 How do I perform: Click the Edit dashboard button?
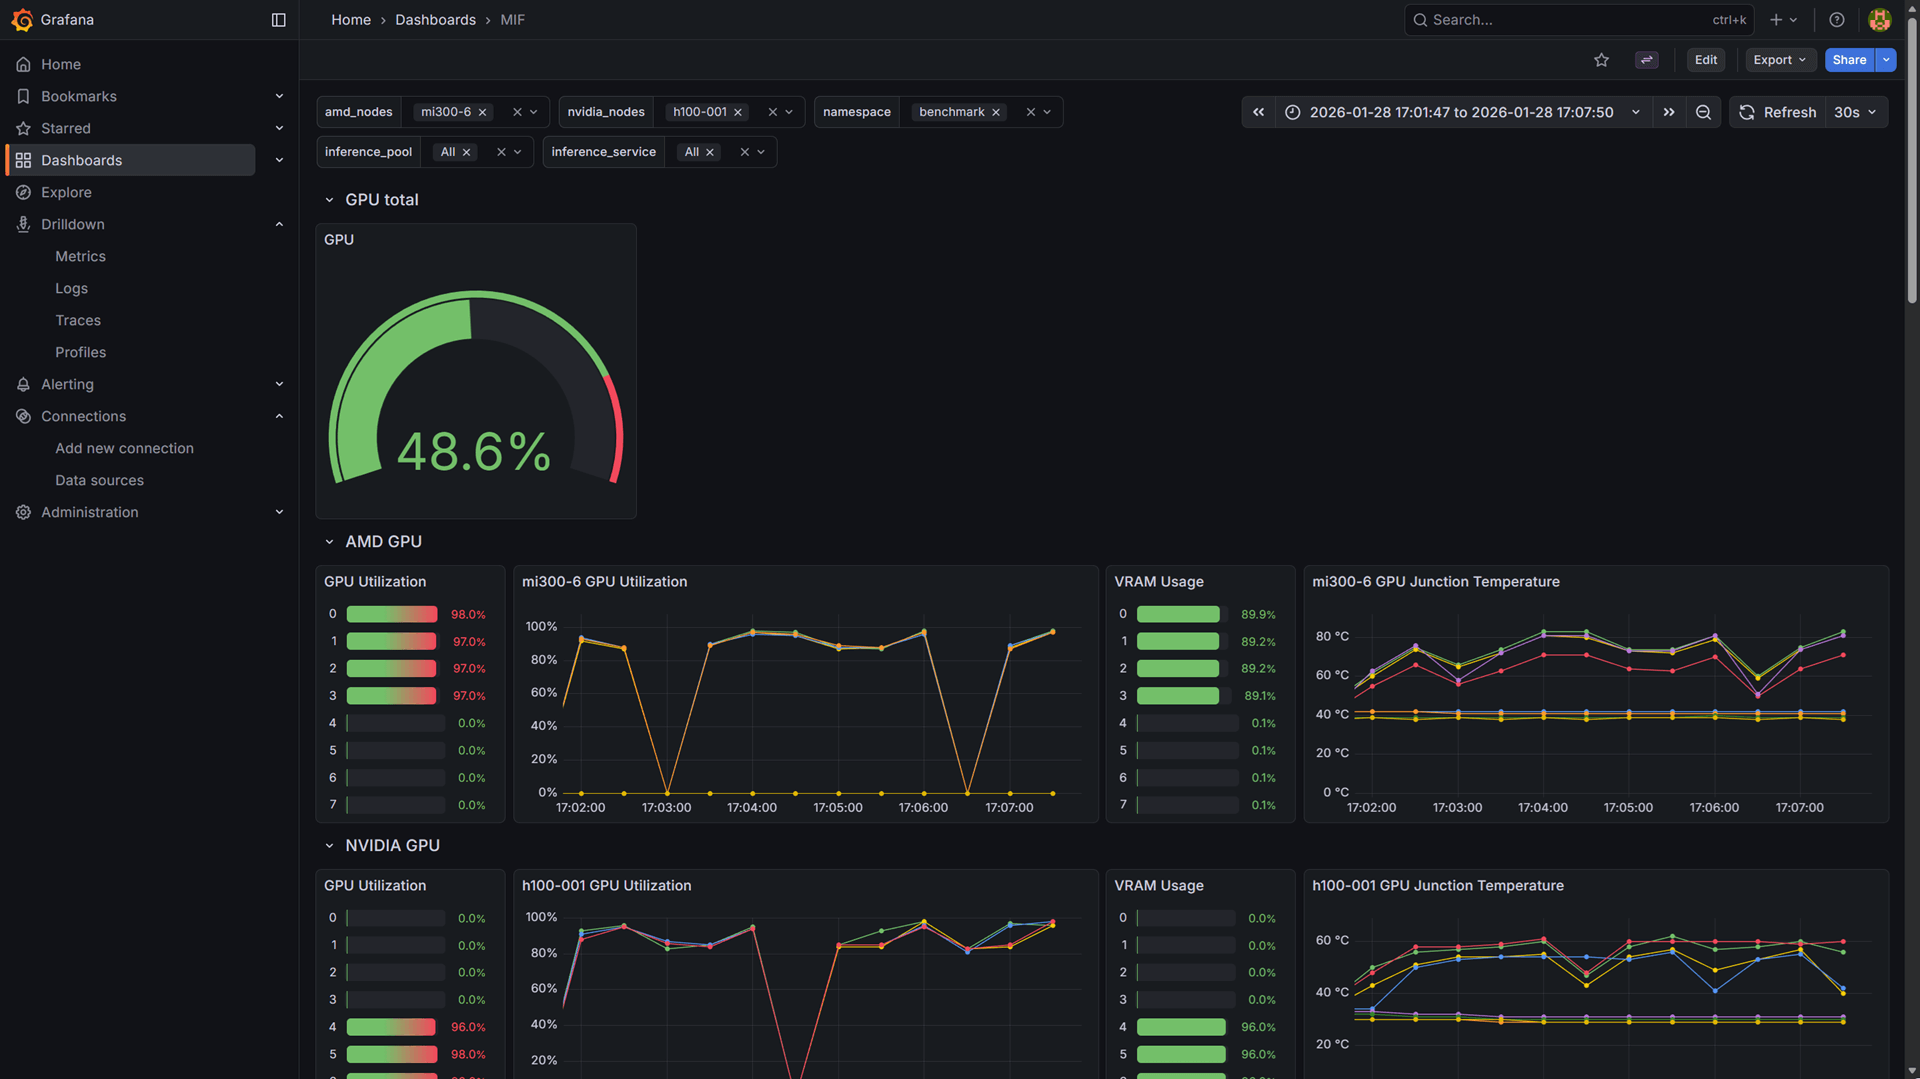(1705, 60)
